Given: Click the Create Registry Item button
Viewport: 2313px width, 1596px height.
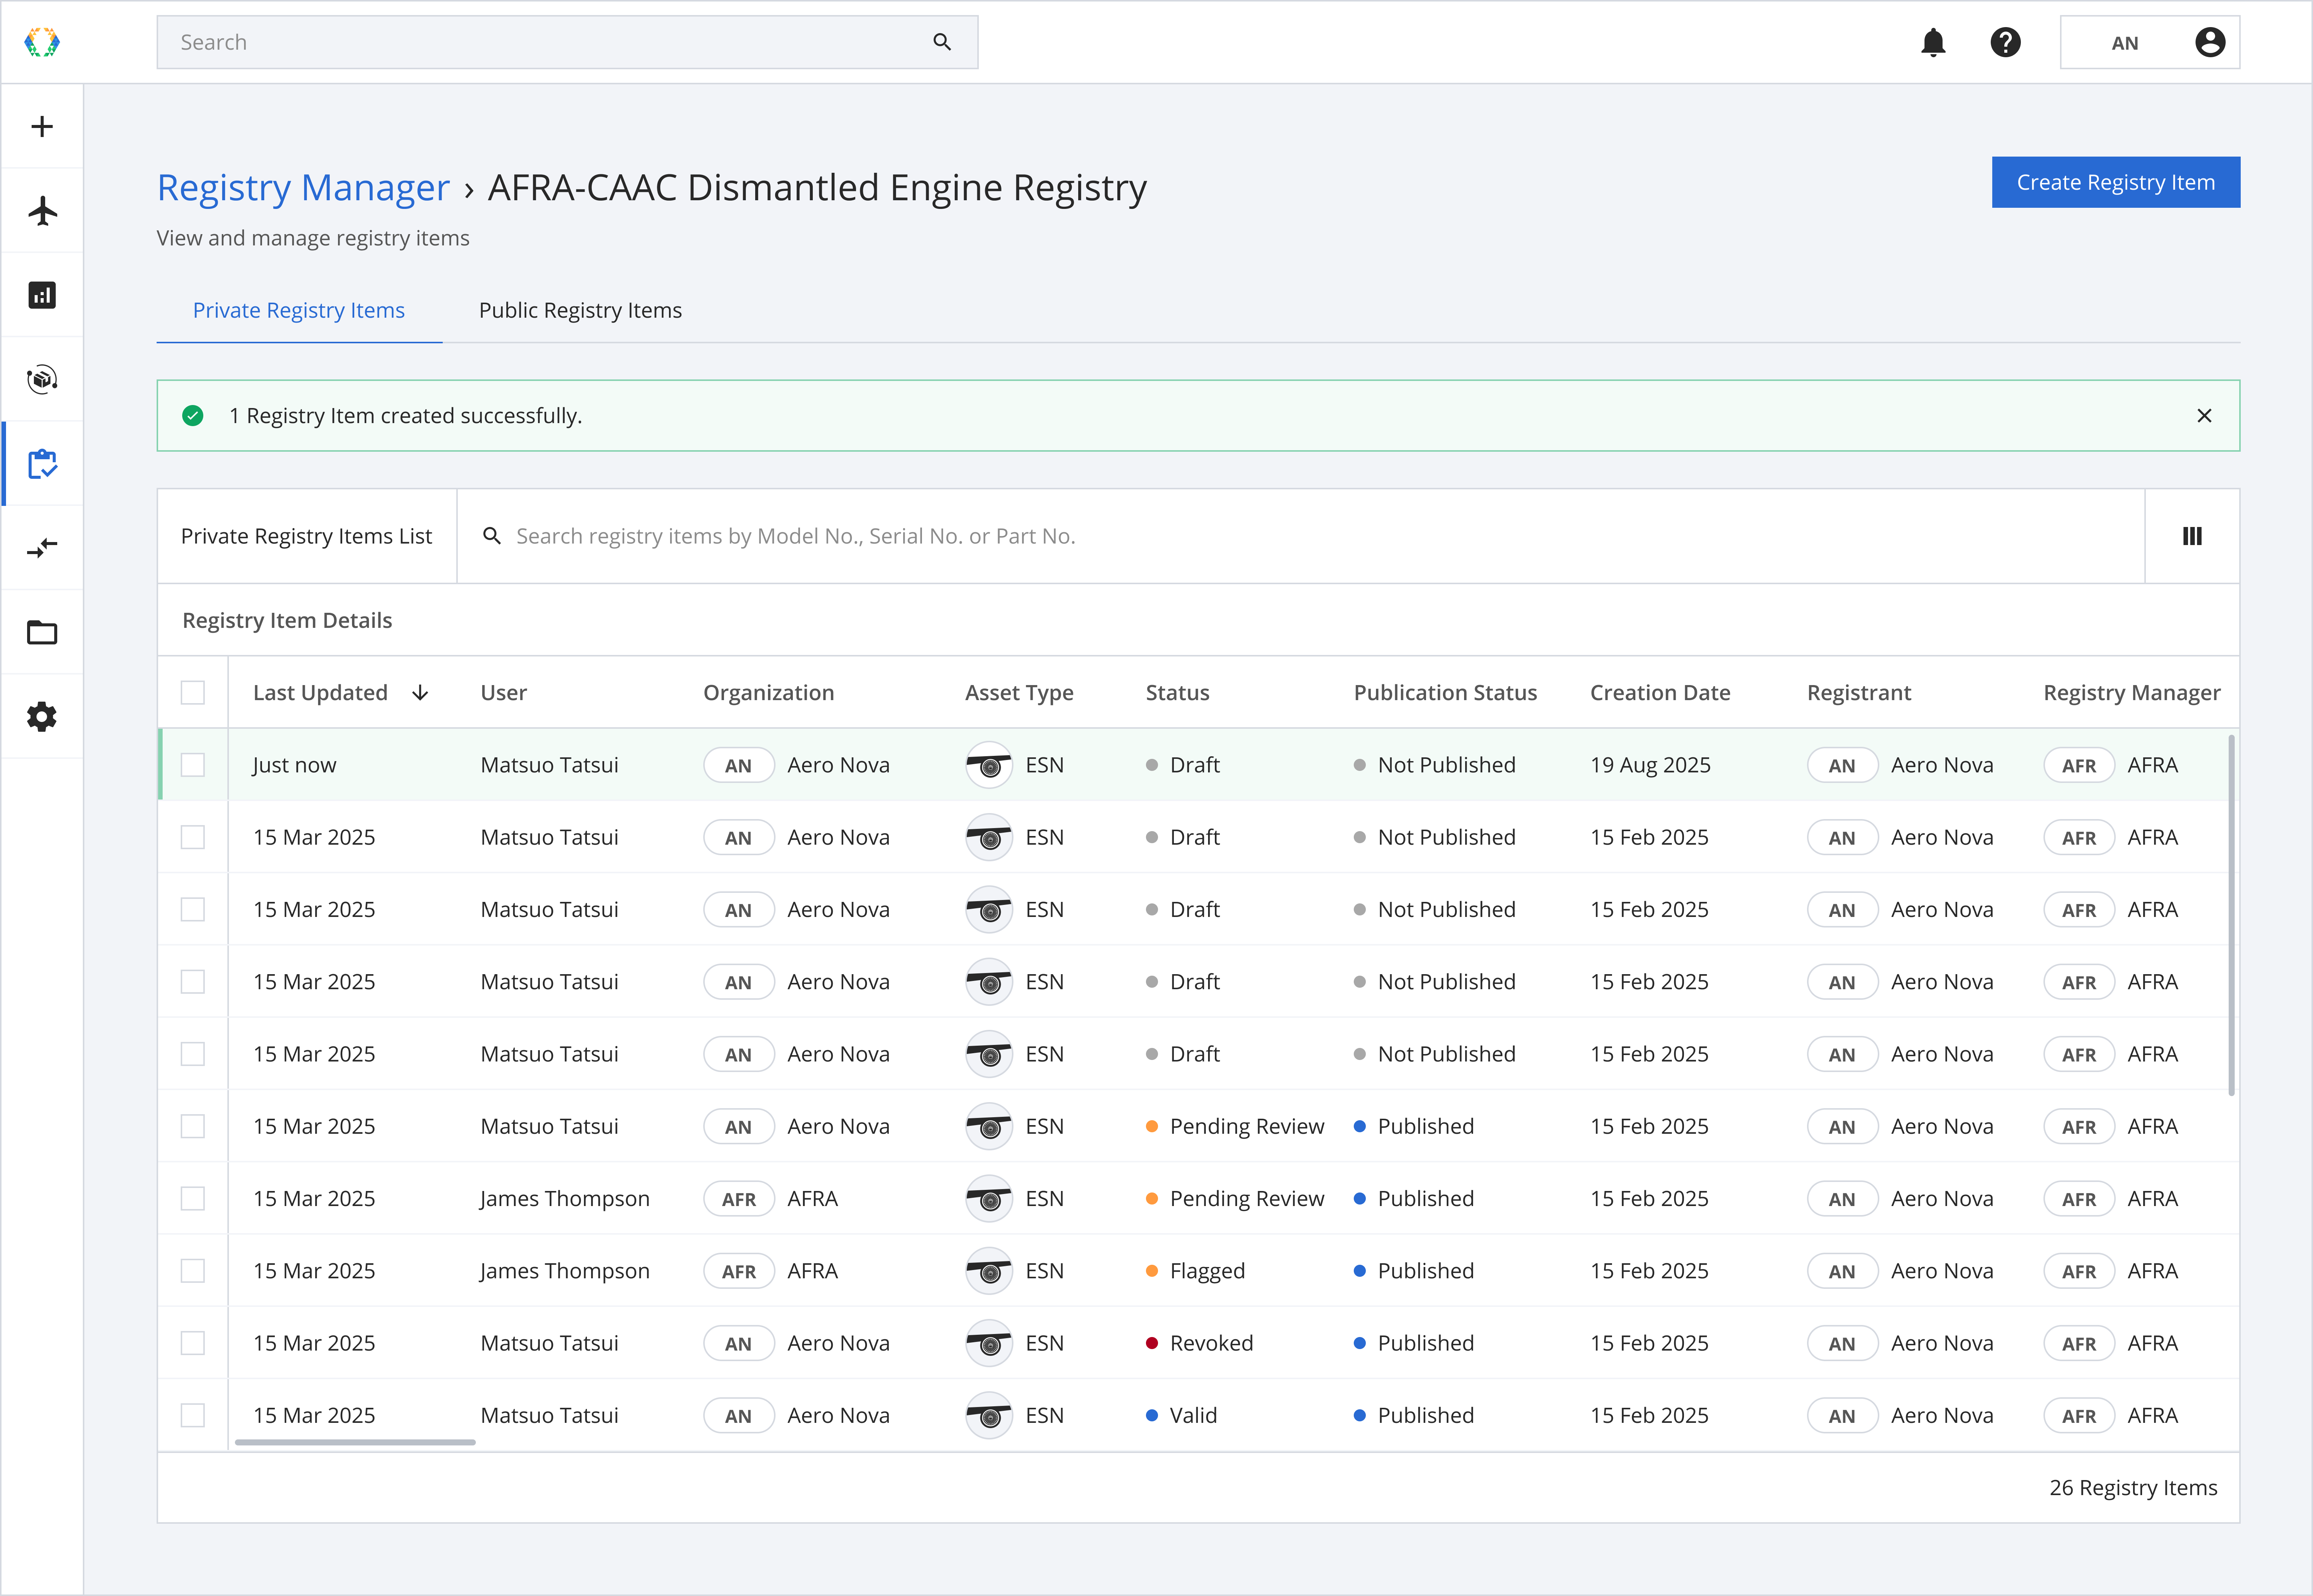Looking at the screenshot, I should click(2115, 183).
